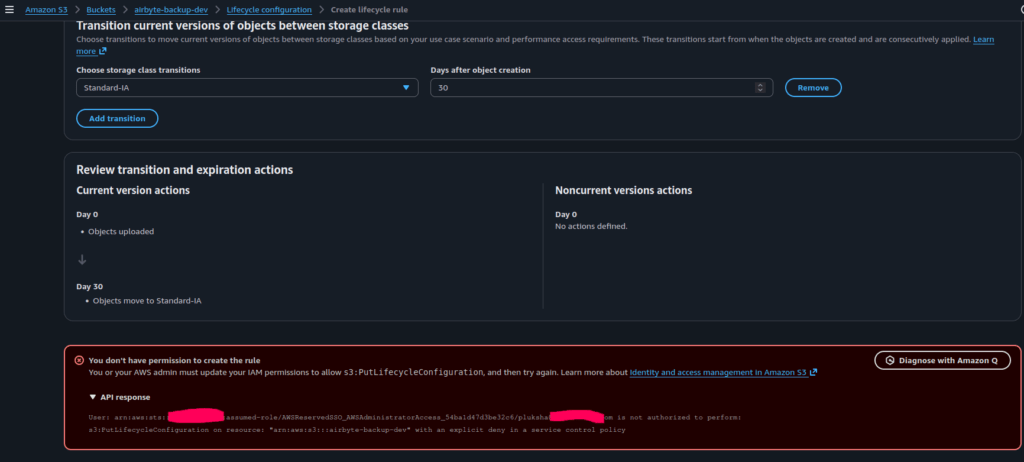Click the s3:PutLifecycleConfiguration code text in the IAM permissions sentence
This screenshot has width=1024, height=462.
(x=413, y=372)
